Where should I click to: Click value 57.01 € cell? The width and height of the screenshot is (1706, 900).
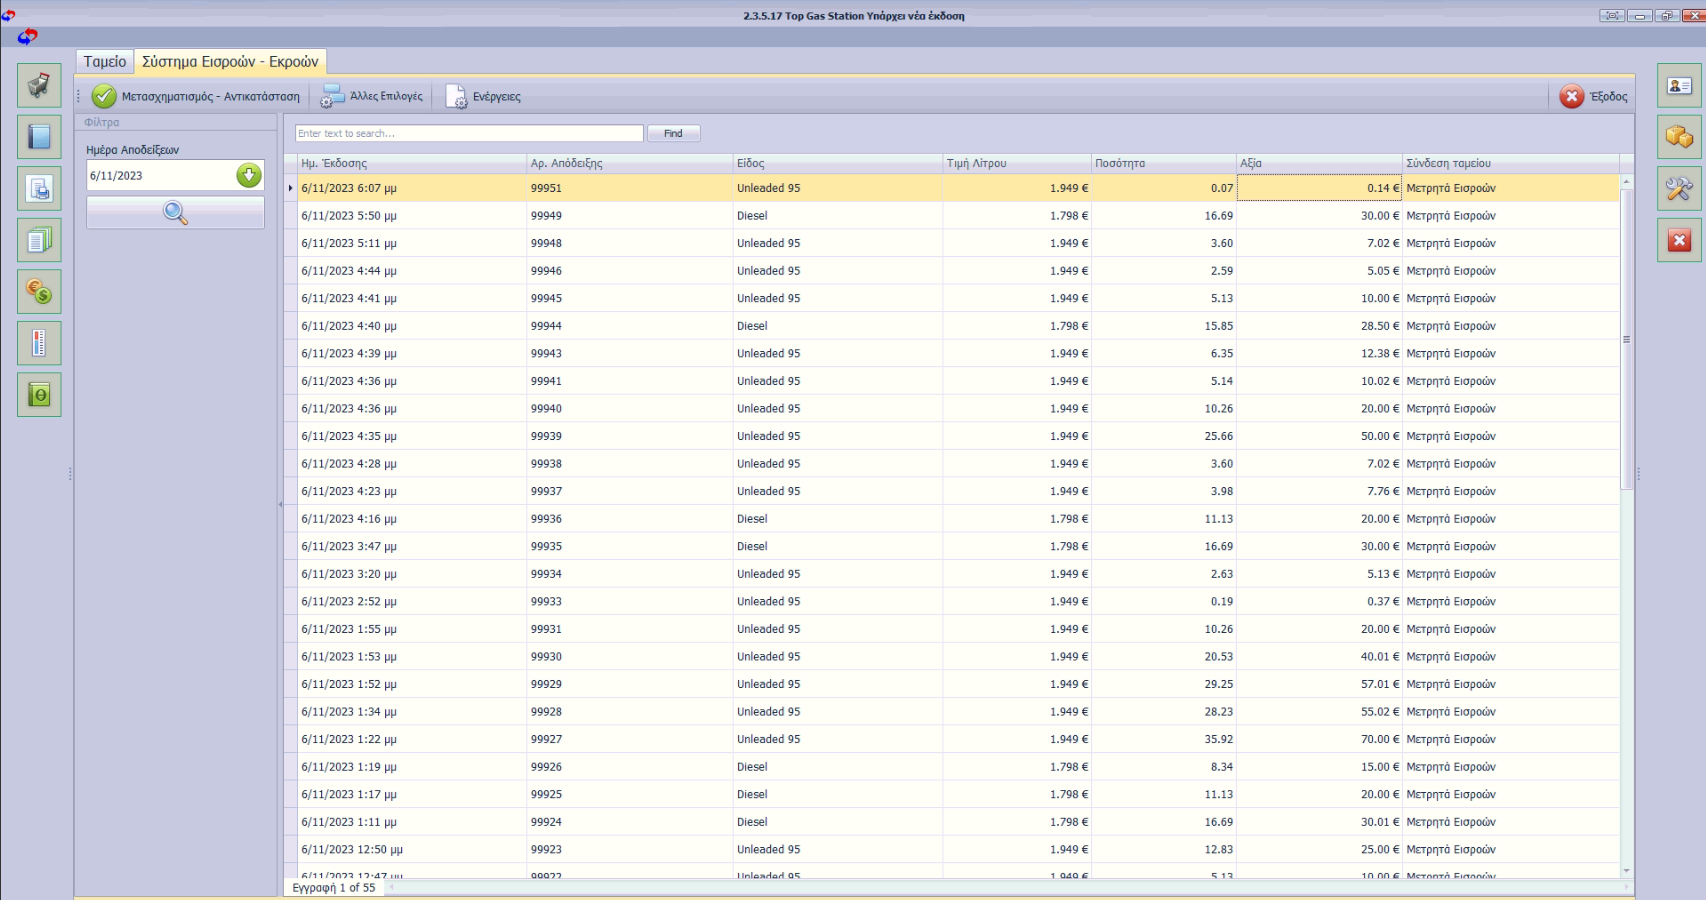[x=1320, y=684]
